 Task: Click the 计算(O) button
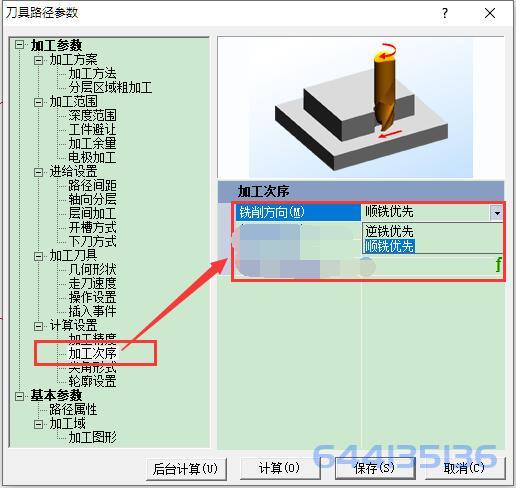point(279,468)
